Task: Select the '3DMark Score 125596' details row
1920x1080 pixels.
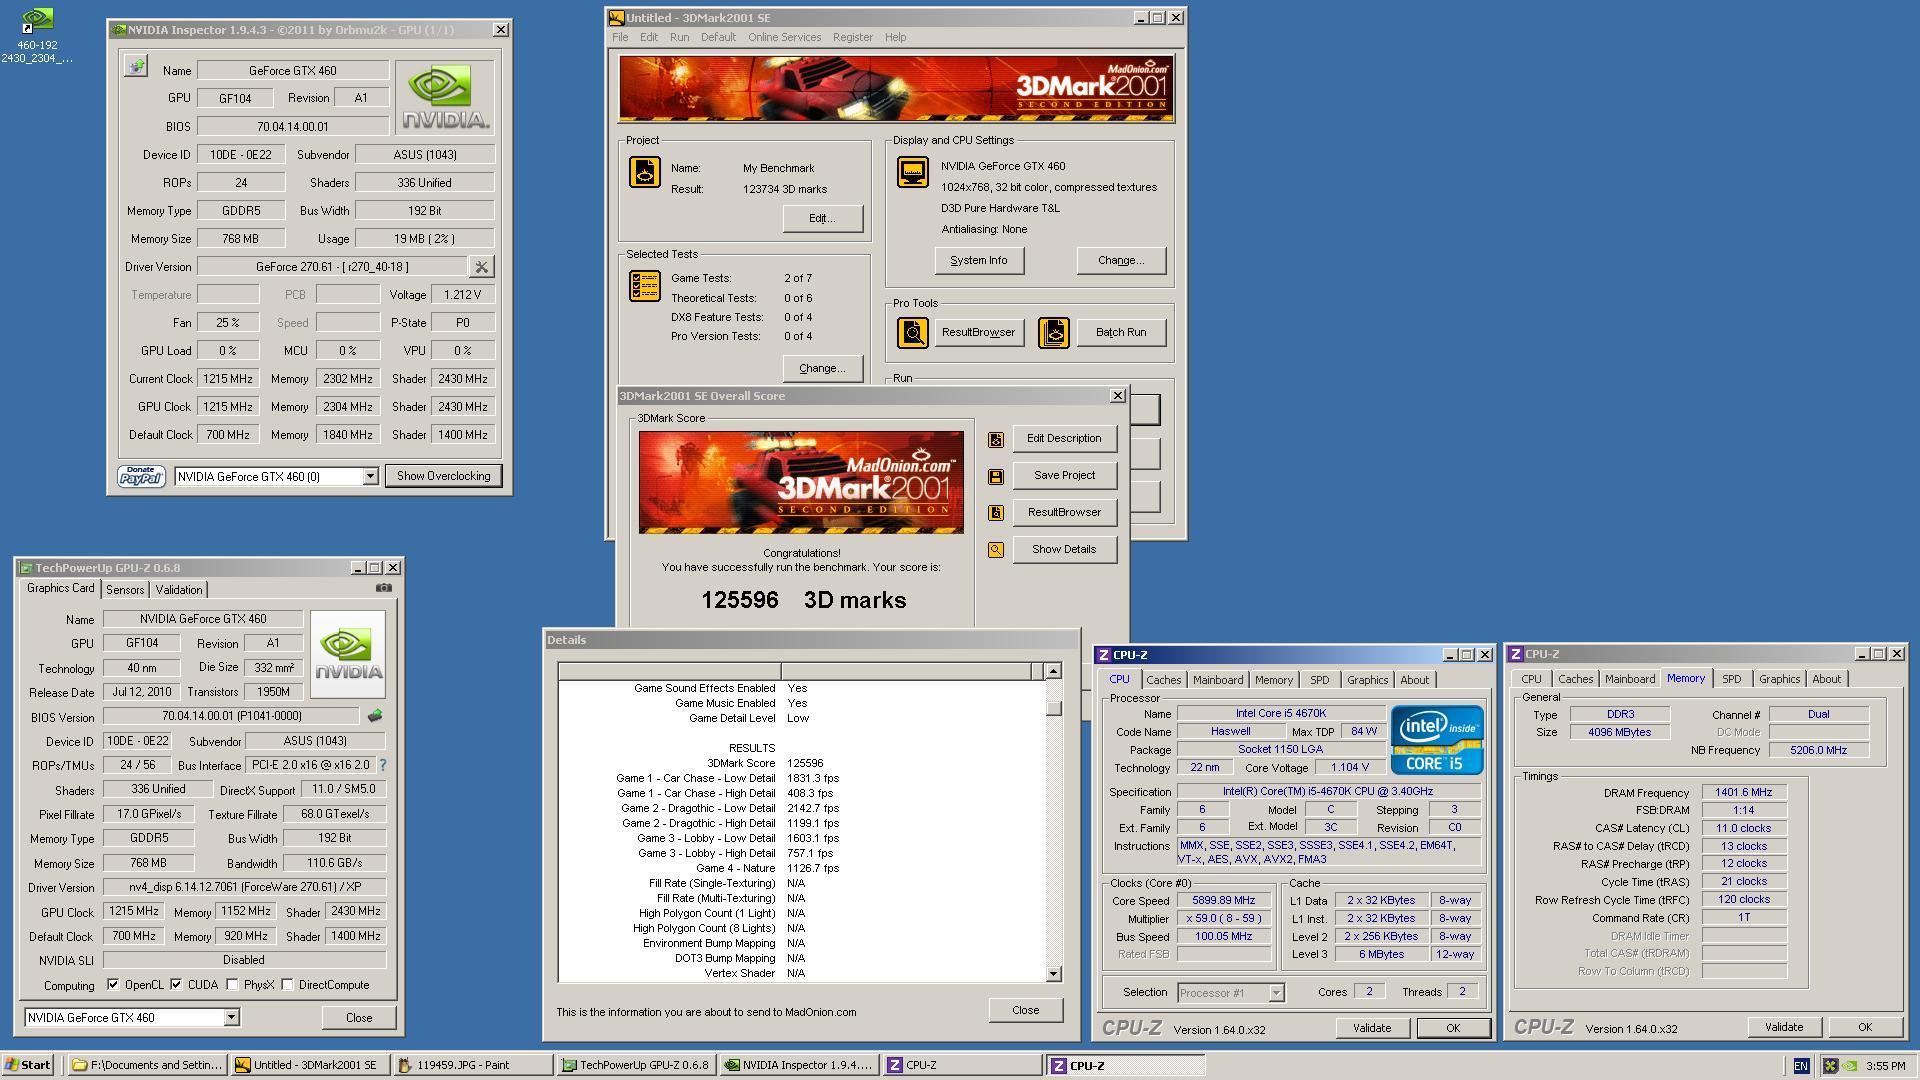Action: coord(800,763)
